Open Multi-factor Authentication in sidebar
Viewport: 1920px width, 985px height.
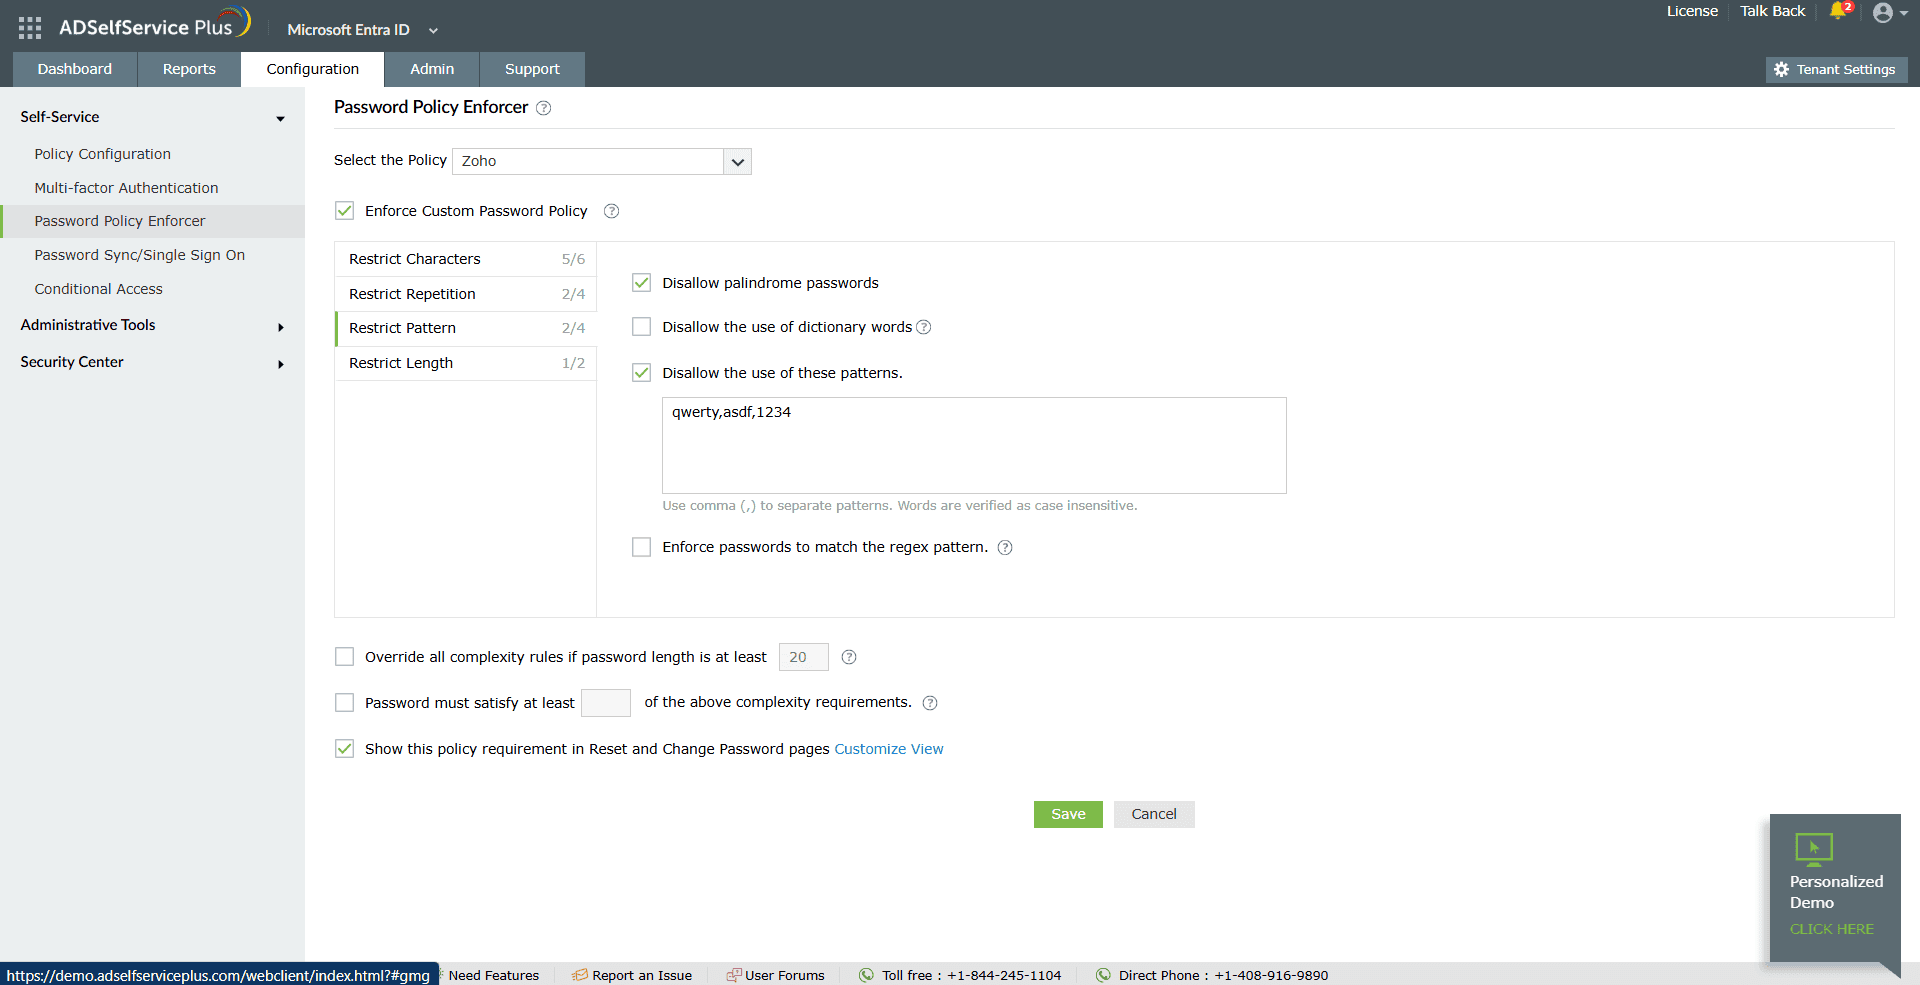point(126,188)
